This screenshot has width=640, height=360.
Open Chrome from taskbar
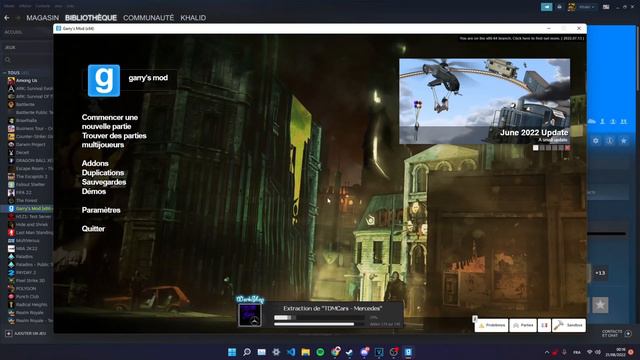(x=336, y=352)
